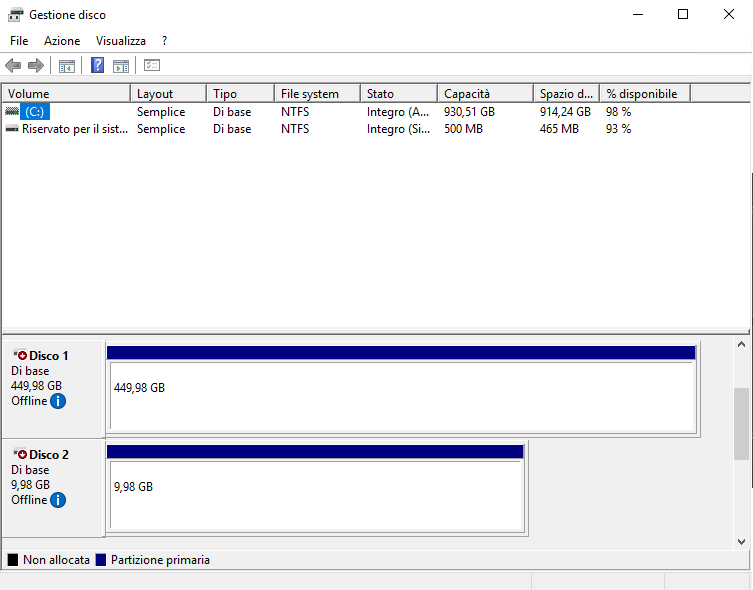This screenshot has height=590, width=753.
Task: Click the 465 MB free space cell
Action: coord(559,129)
